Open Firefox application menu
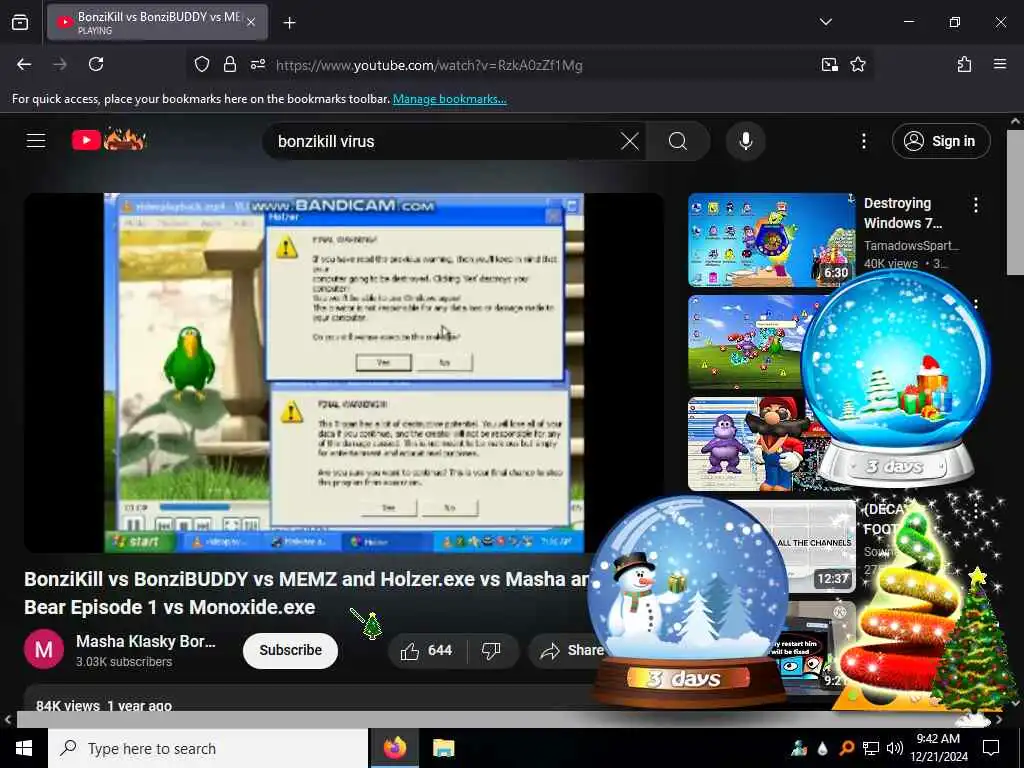Viewport: 1024px width, 768px height. [x=999, y=64]
